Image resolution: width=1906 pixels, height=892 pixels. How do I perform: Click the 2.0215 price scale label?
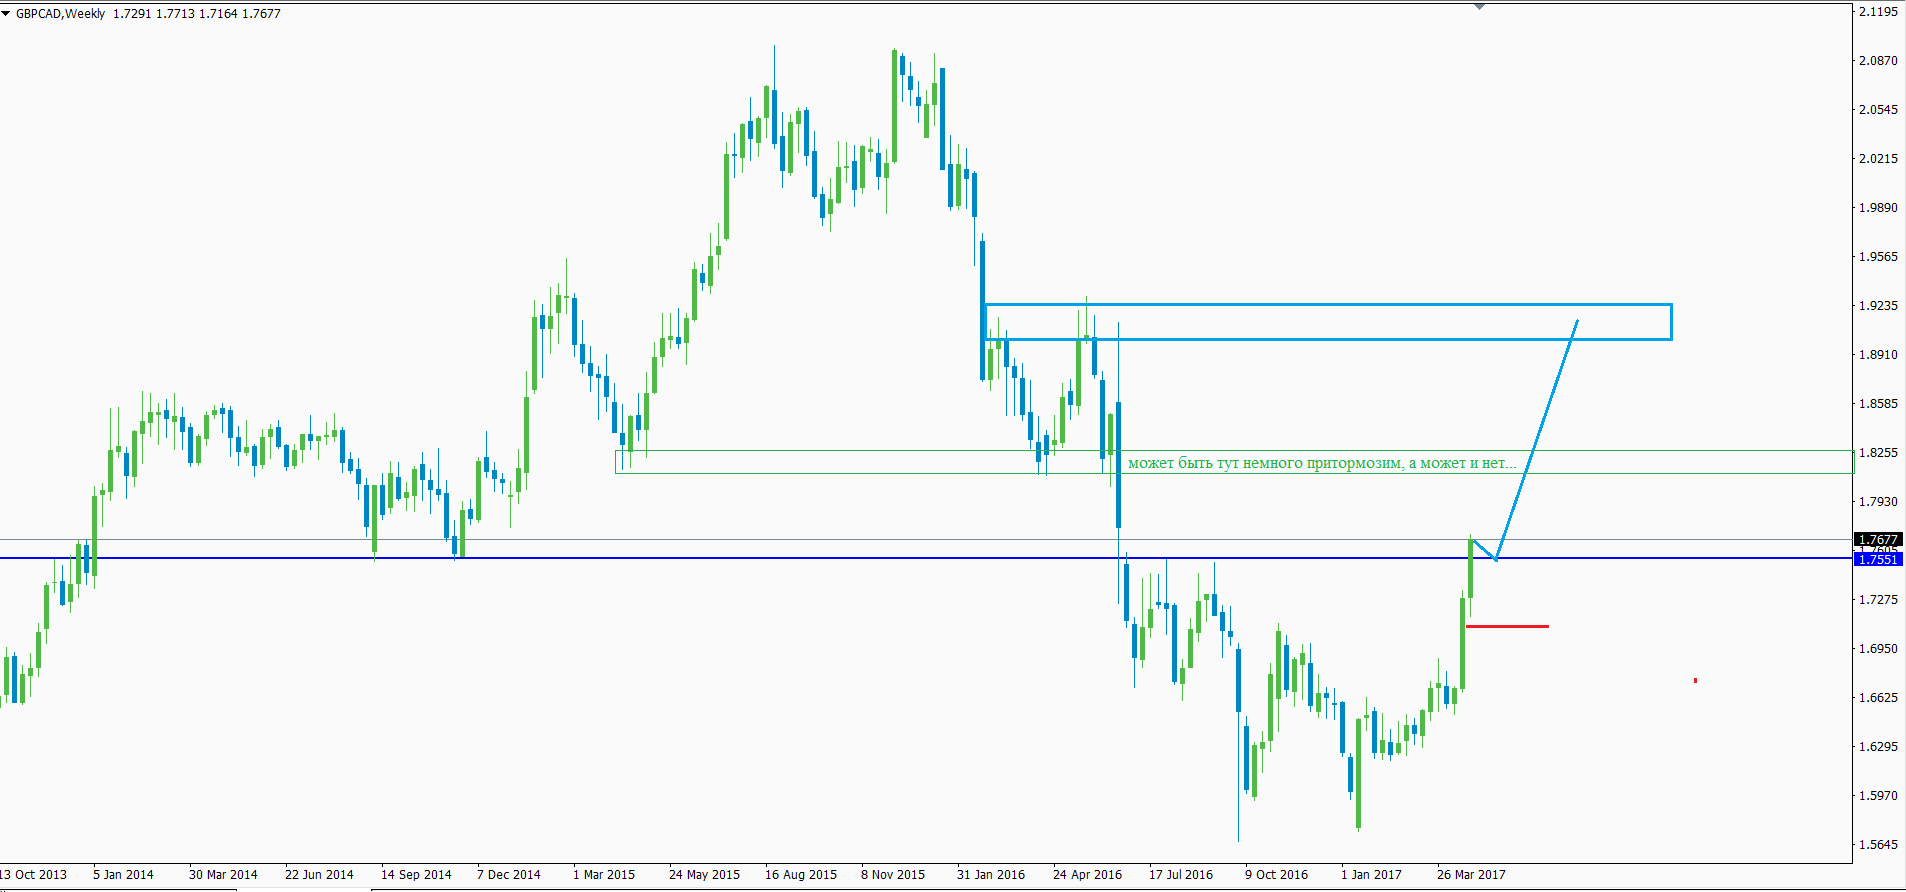tap(1878, 159)
